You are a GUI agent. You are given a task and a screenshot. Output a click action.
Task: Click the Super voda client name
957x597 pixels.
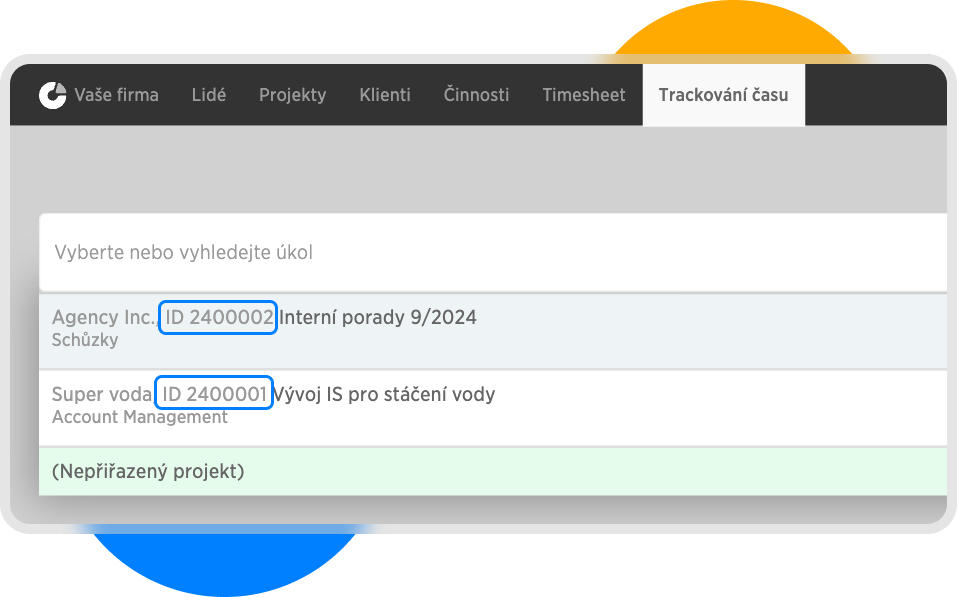(102, 394)
